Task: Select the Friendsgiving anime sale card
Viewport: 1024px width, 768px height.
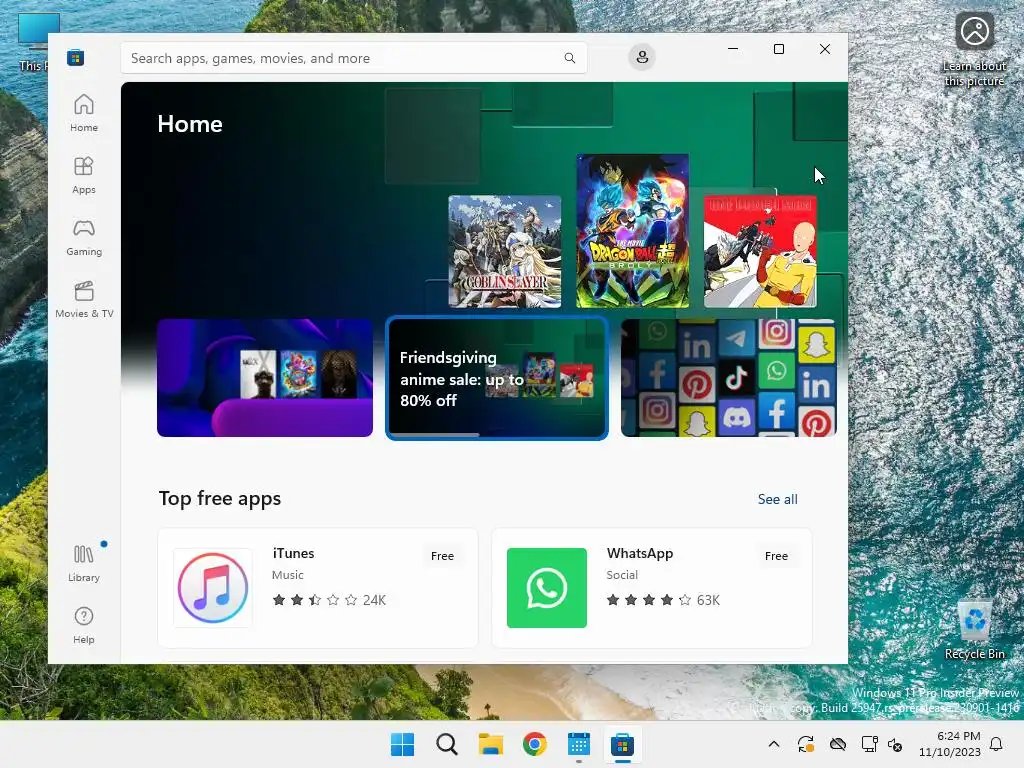Action: click(x=497, y=378)
